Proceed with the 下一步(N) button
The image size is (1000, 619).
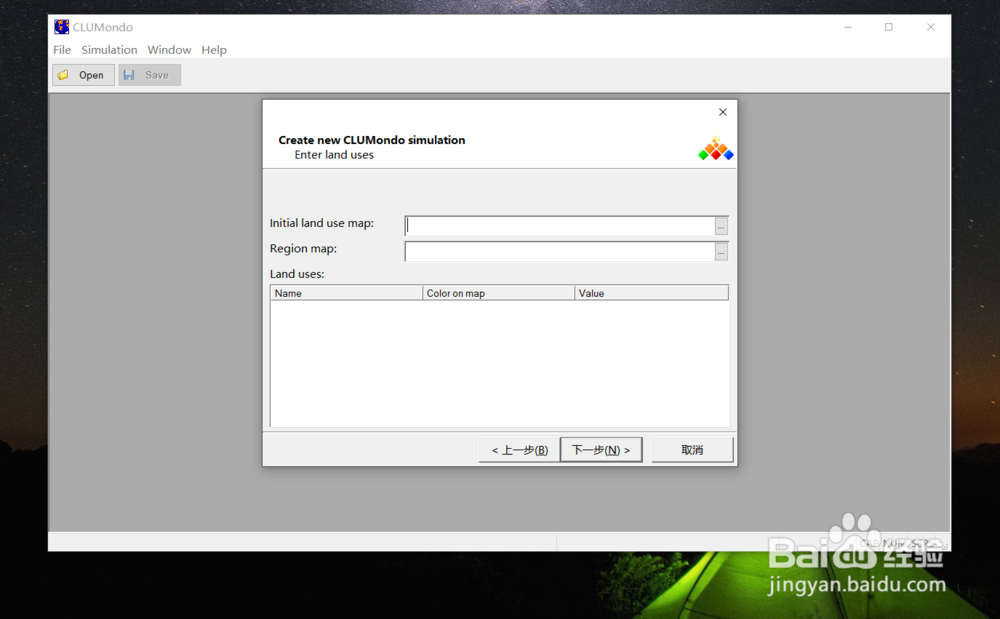(x=601, y=450)
